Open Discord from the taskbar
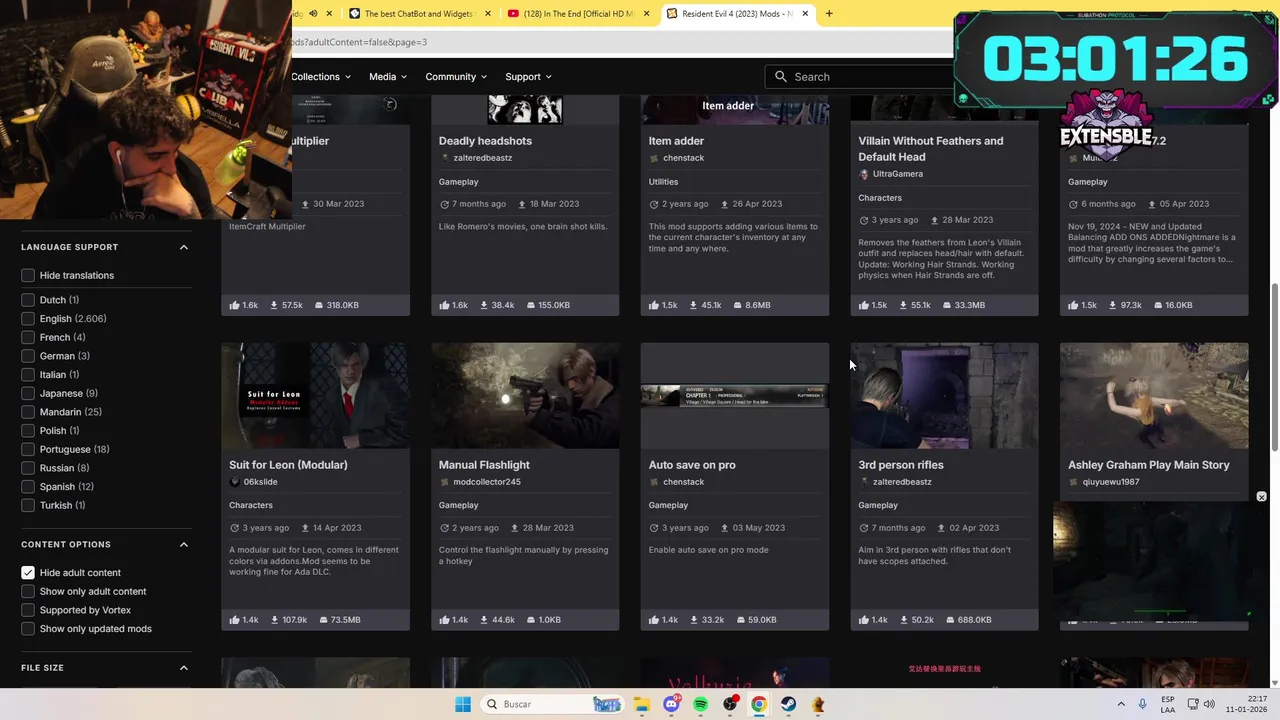 click(x=671, y=704)
